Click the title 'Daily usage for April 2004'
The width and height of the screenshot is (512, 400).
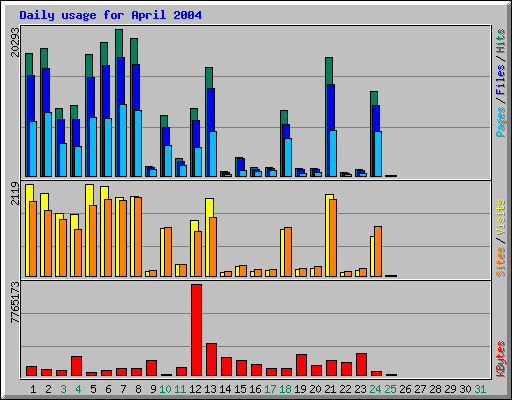[110, 15]
